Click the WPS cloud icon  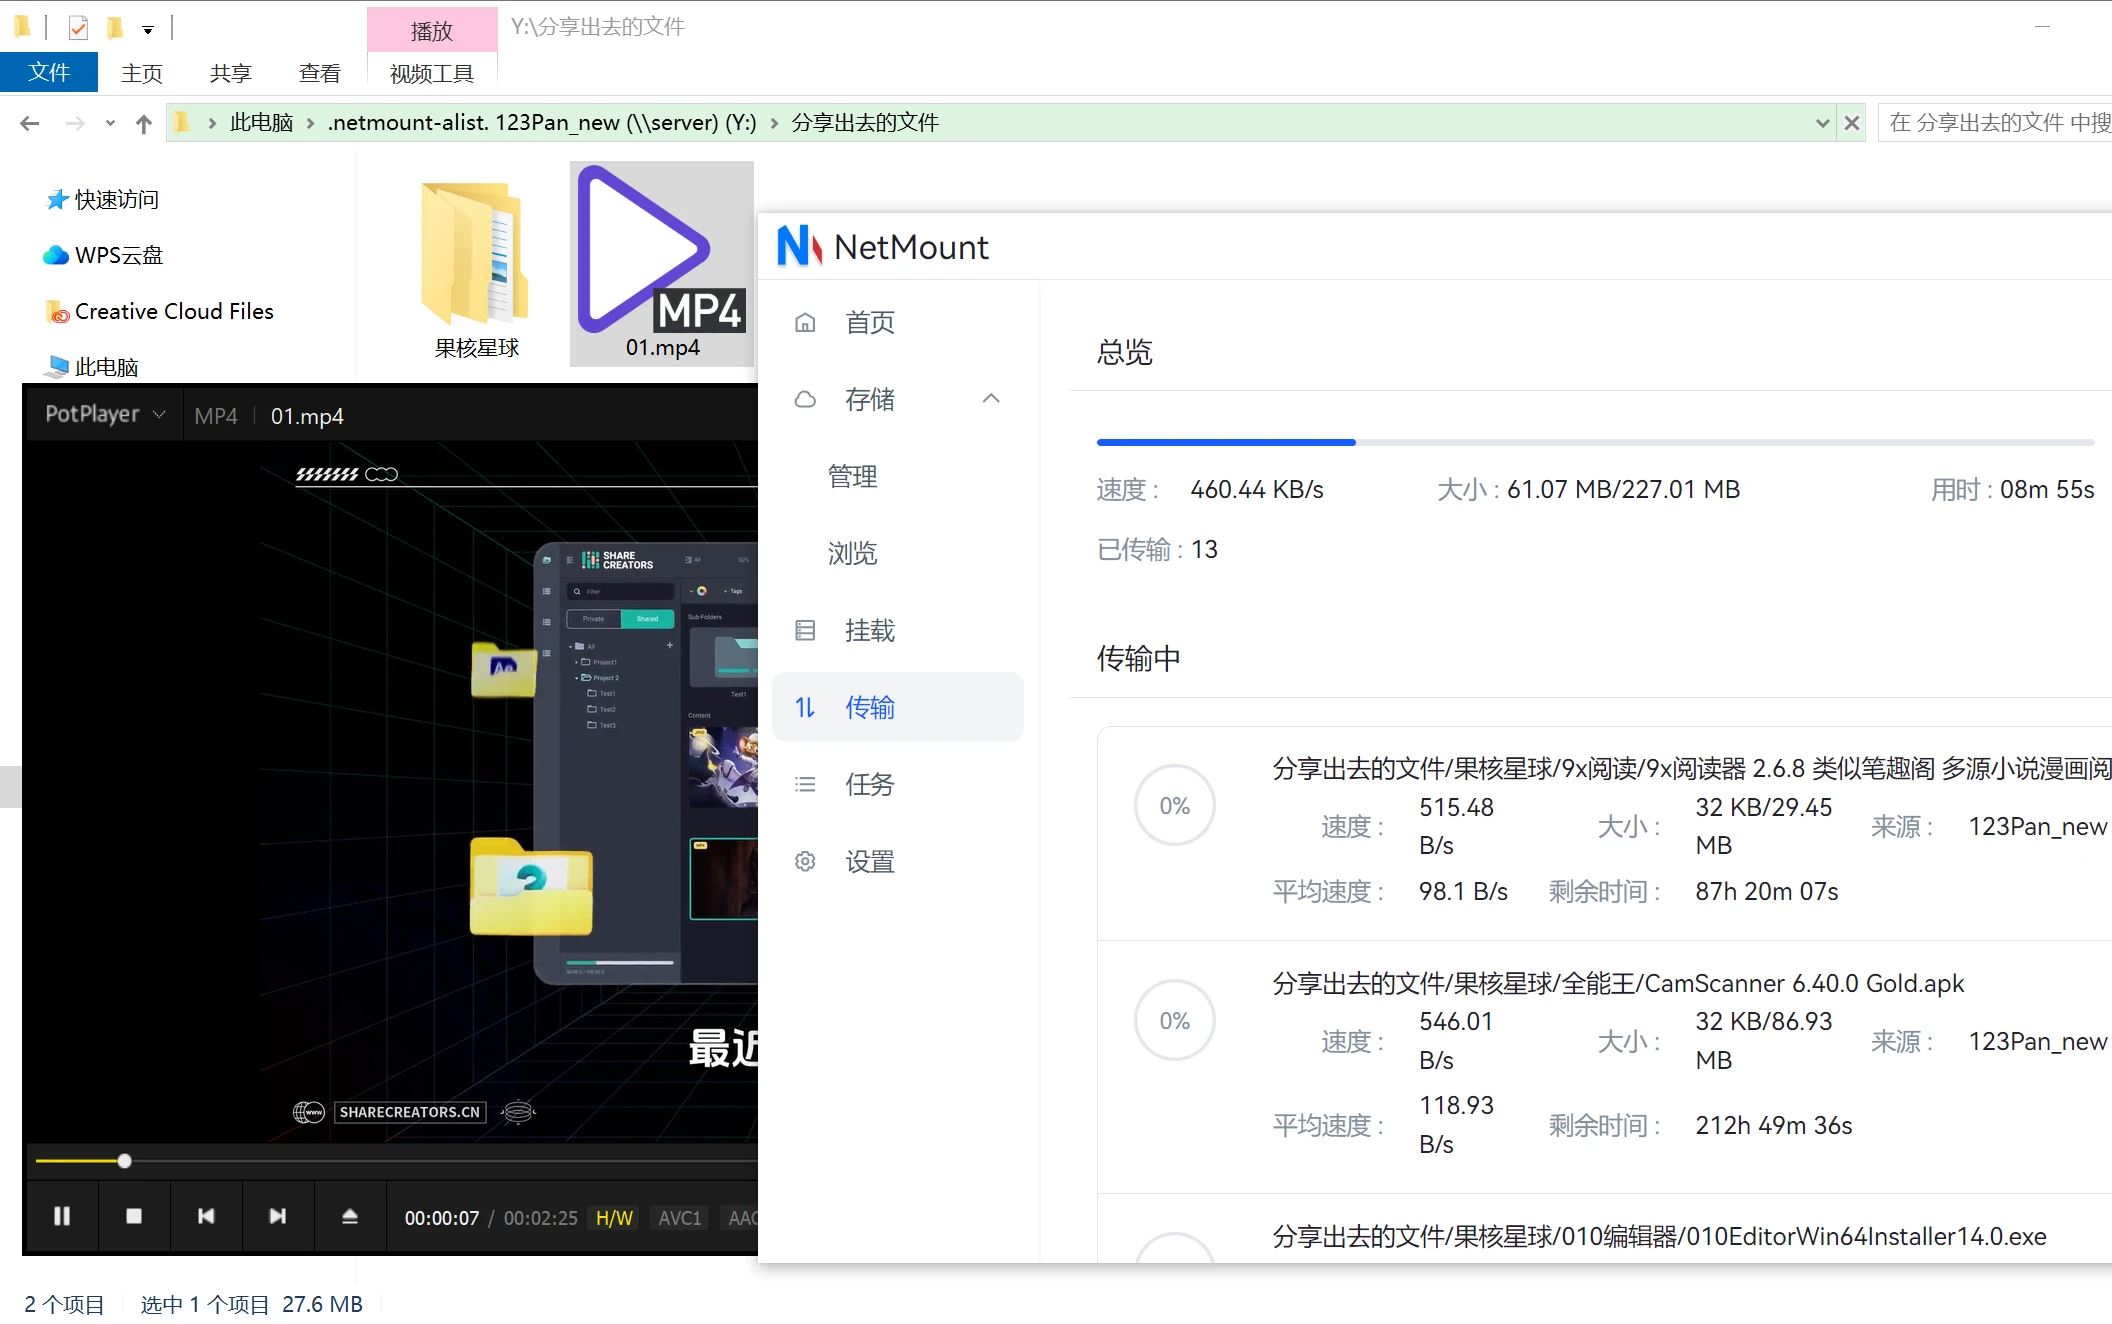click(x=56, y=255)
